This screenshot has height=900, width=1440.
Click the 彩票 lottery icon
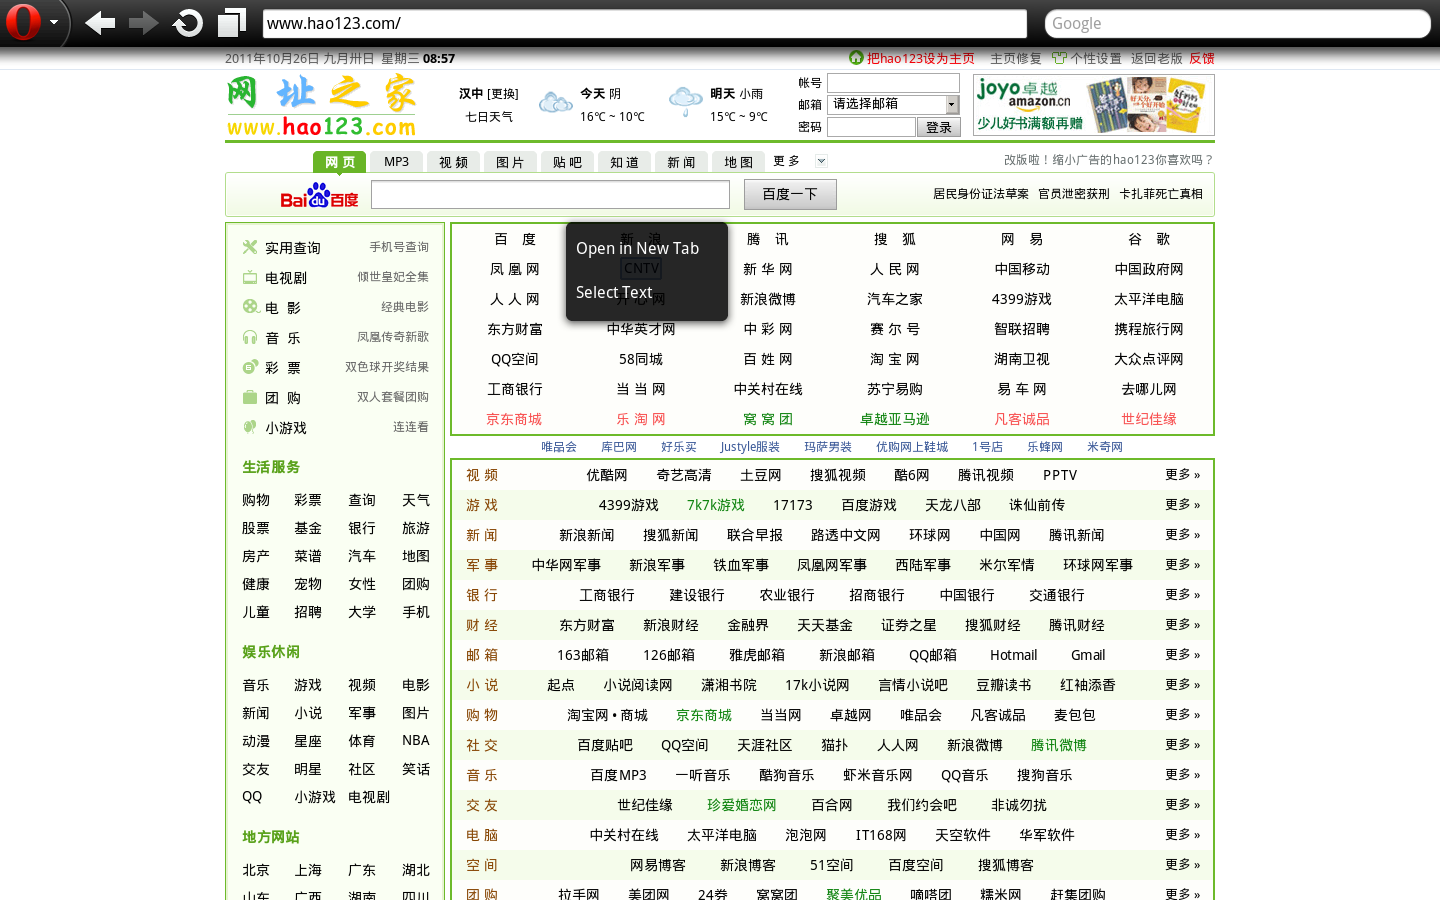pos(250,367)
